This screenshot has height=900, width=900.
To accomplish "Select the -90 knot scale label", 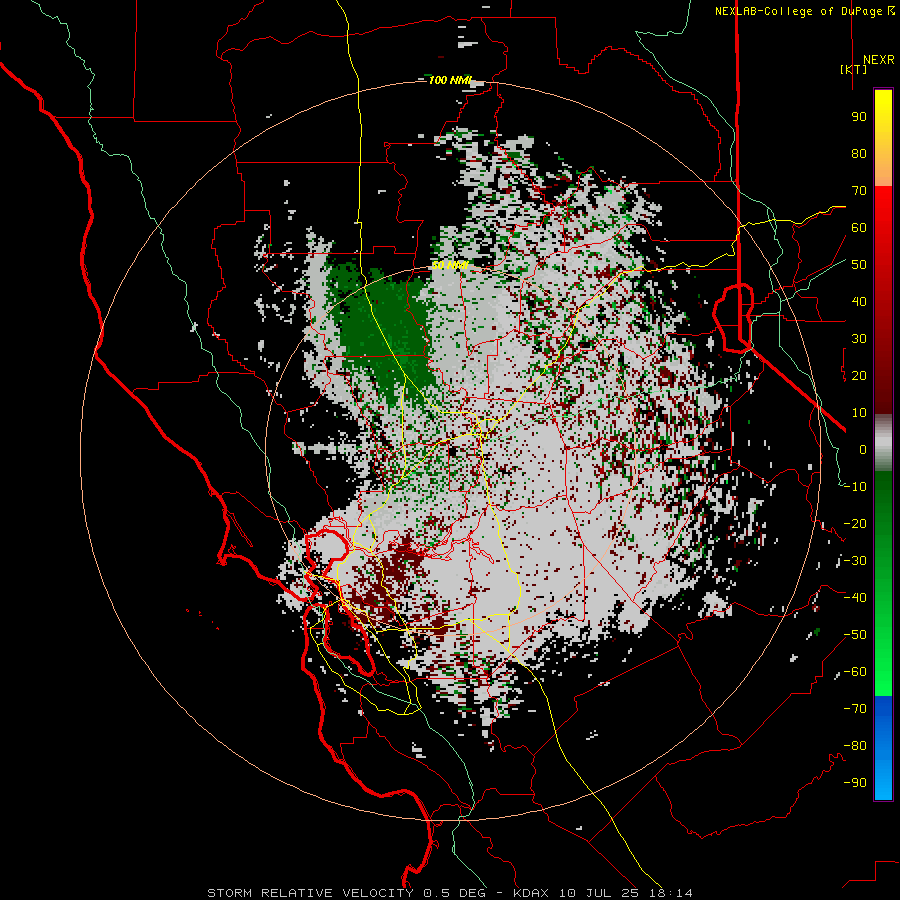I will (x=855, y=783).
